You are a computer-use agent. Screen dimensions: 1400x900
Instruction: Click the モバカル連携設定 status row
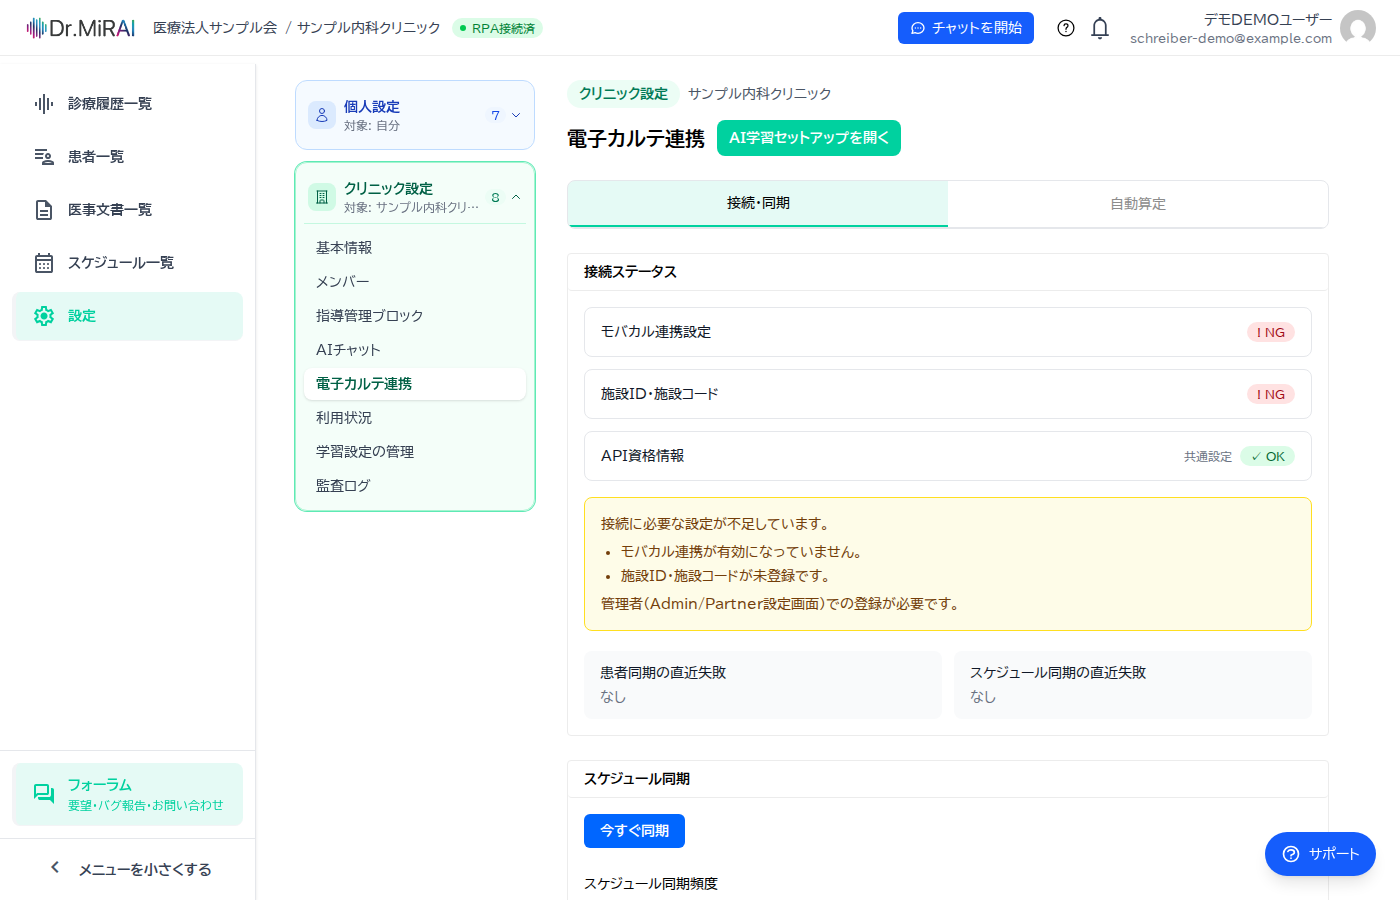[x=948, y=332]
